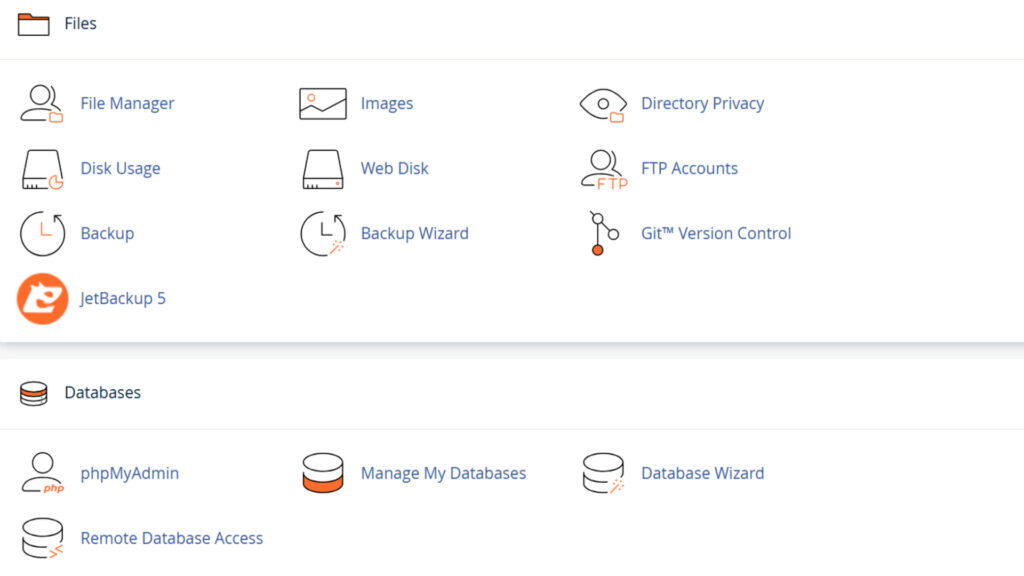Launch the orange JetBackup 5 icon
1024x576 pixels.
42,299
